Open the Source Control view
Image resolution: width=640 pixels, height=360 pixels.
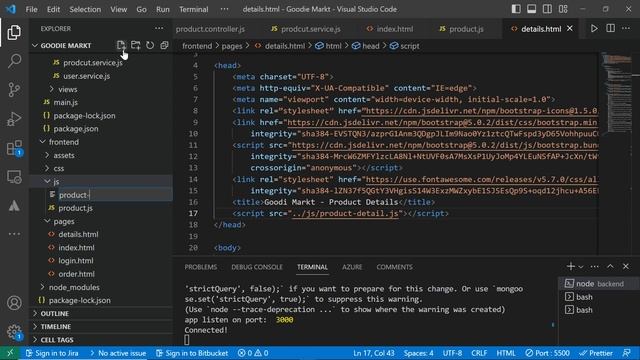click(x=14, y=90)
